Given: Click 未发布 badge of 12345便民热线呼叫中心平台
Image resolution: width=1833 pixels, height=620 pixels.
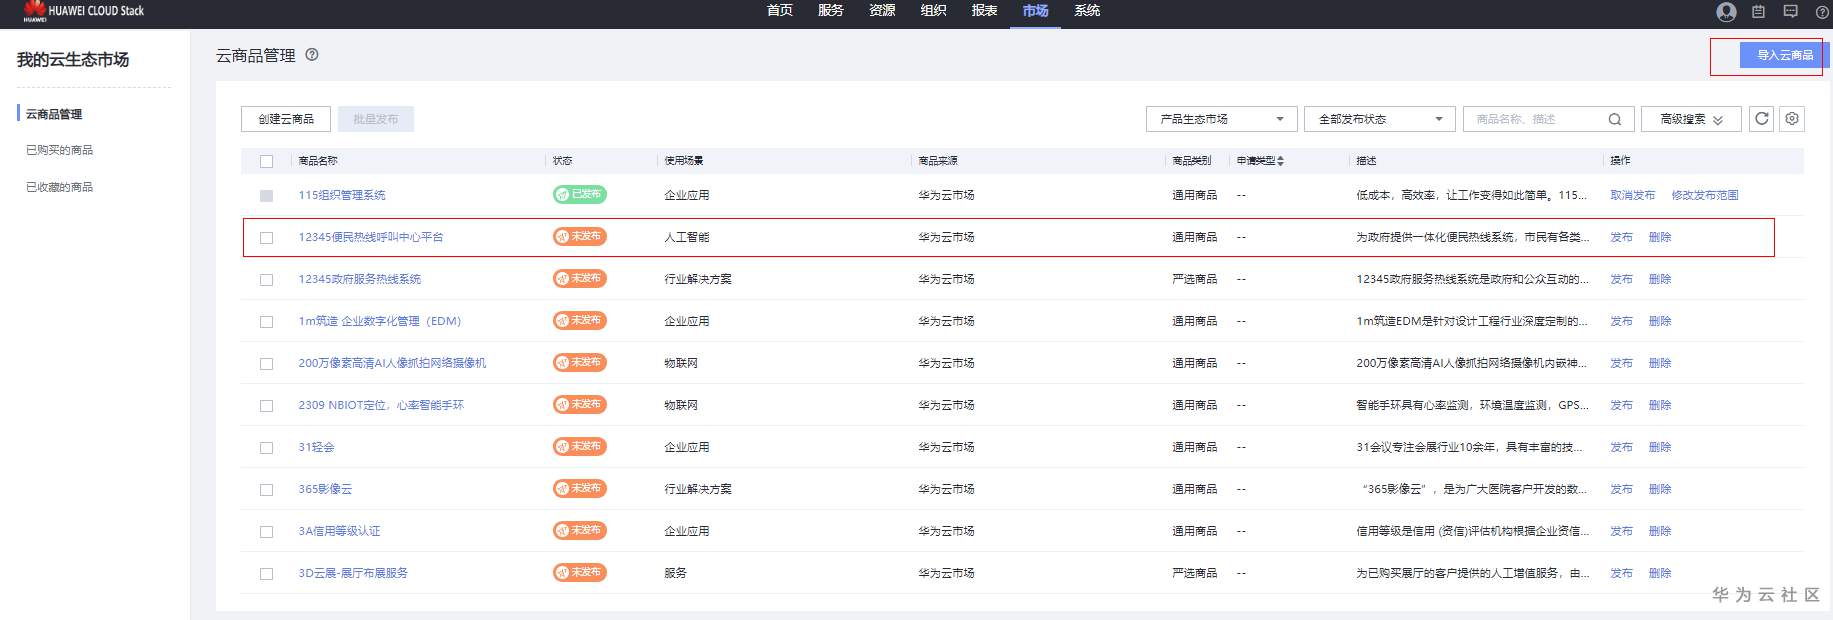Looking at the screenshot, I should 580,236.
